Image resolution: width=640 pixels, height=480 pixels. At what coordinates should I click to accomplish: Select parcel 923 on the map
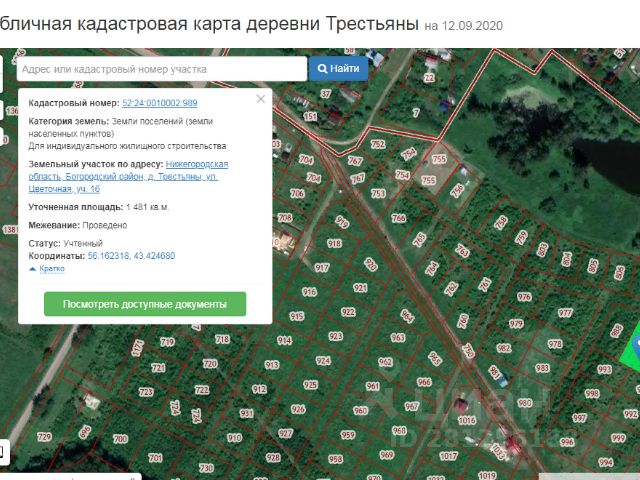point(336,336)
